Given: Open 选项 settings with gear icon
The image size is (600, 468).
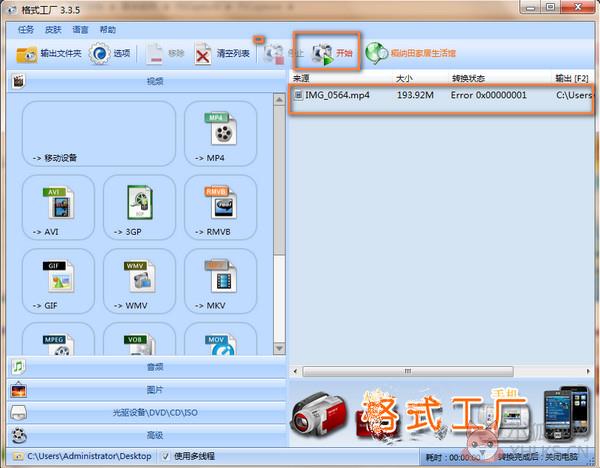Looking at the screenshot, I should [110, 53].
